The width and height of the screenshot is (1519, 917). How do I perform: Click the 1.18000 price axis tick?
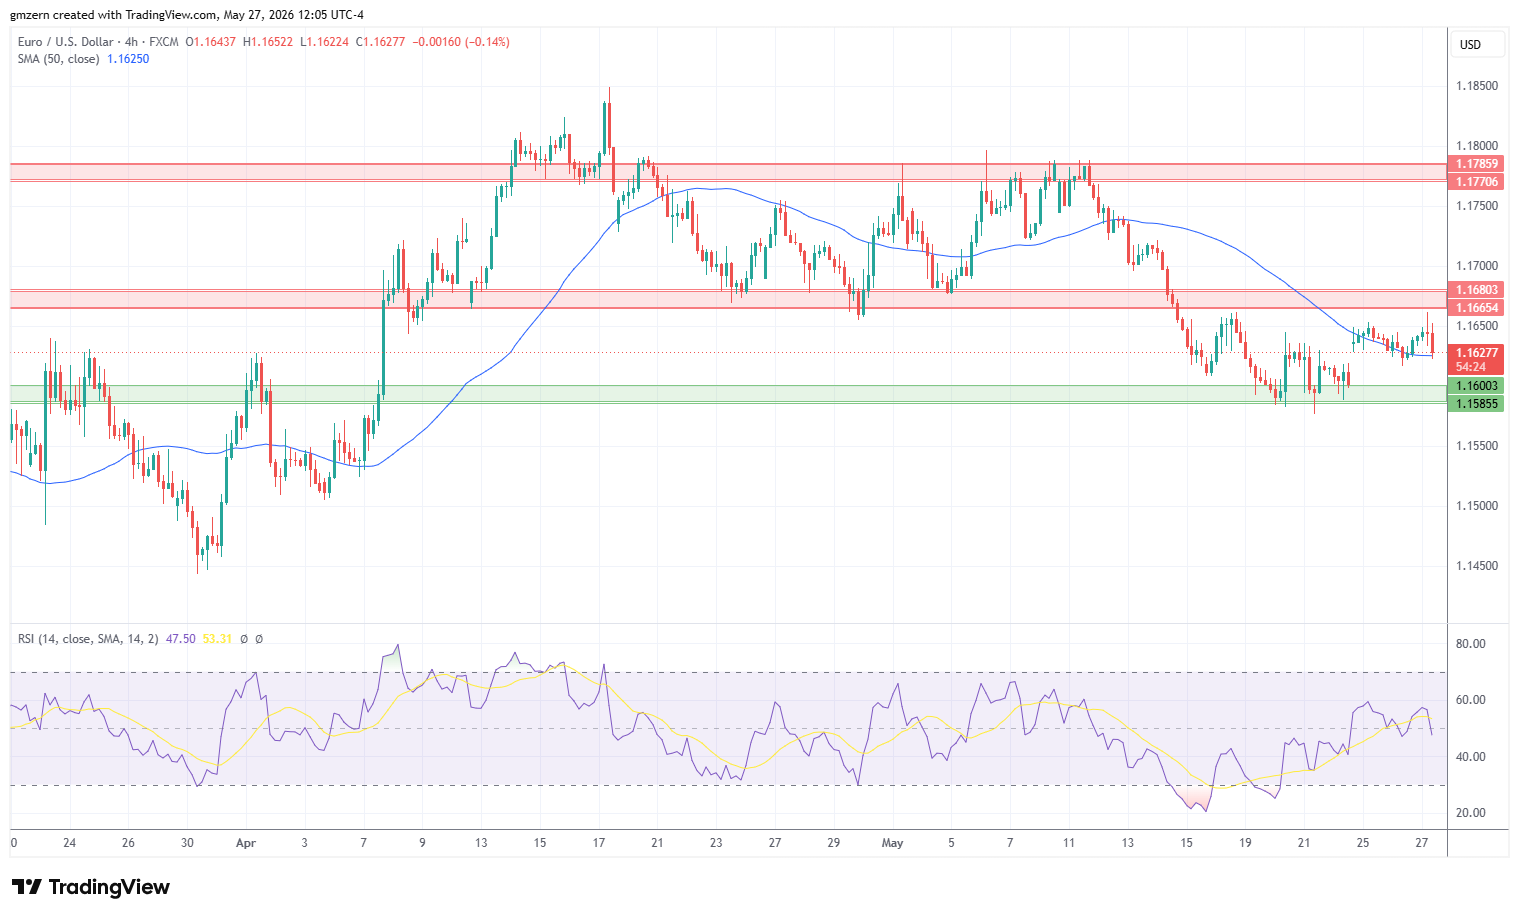(1476, 146)
